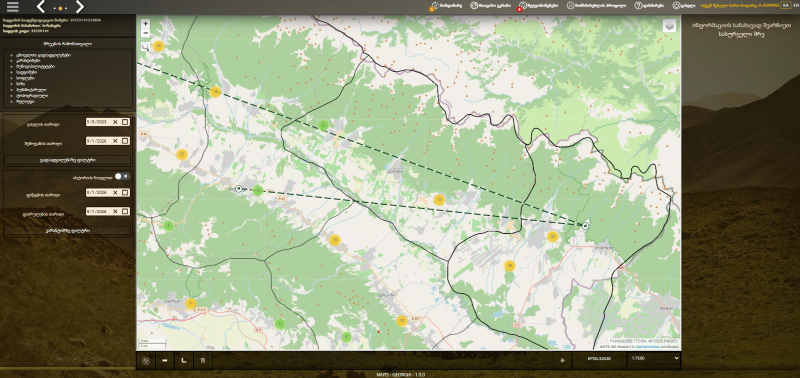Select the polygon drawing tool in bottom toolbar

(146, 361)
